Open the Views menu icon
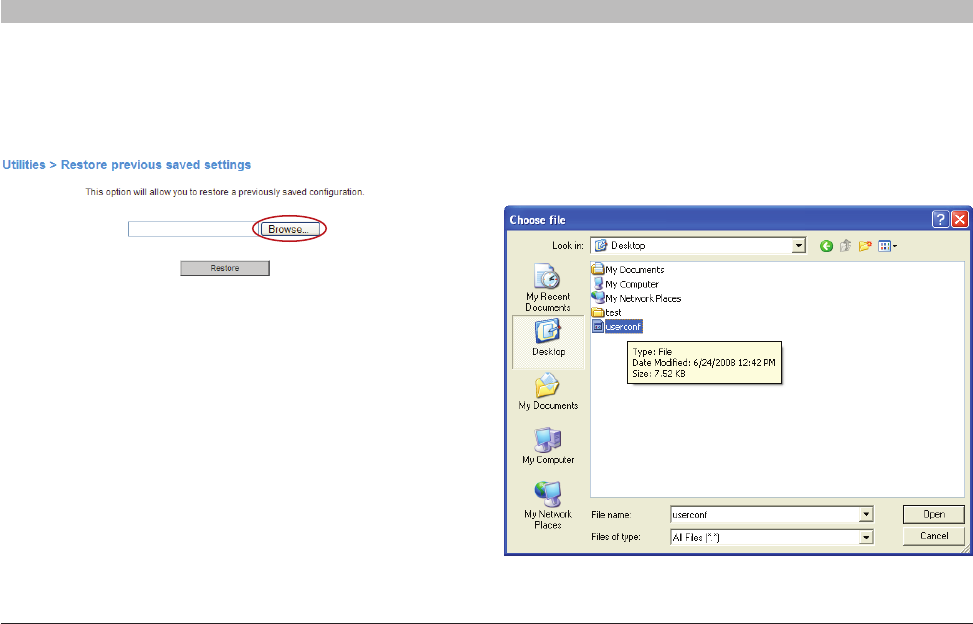The width and height of the screenshot is (973, 624). 886,245
